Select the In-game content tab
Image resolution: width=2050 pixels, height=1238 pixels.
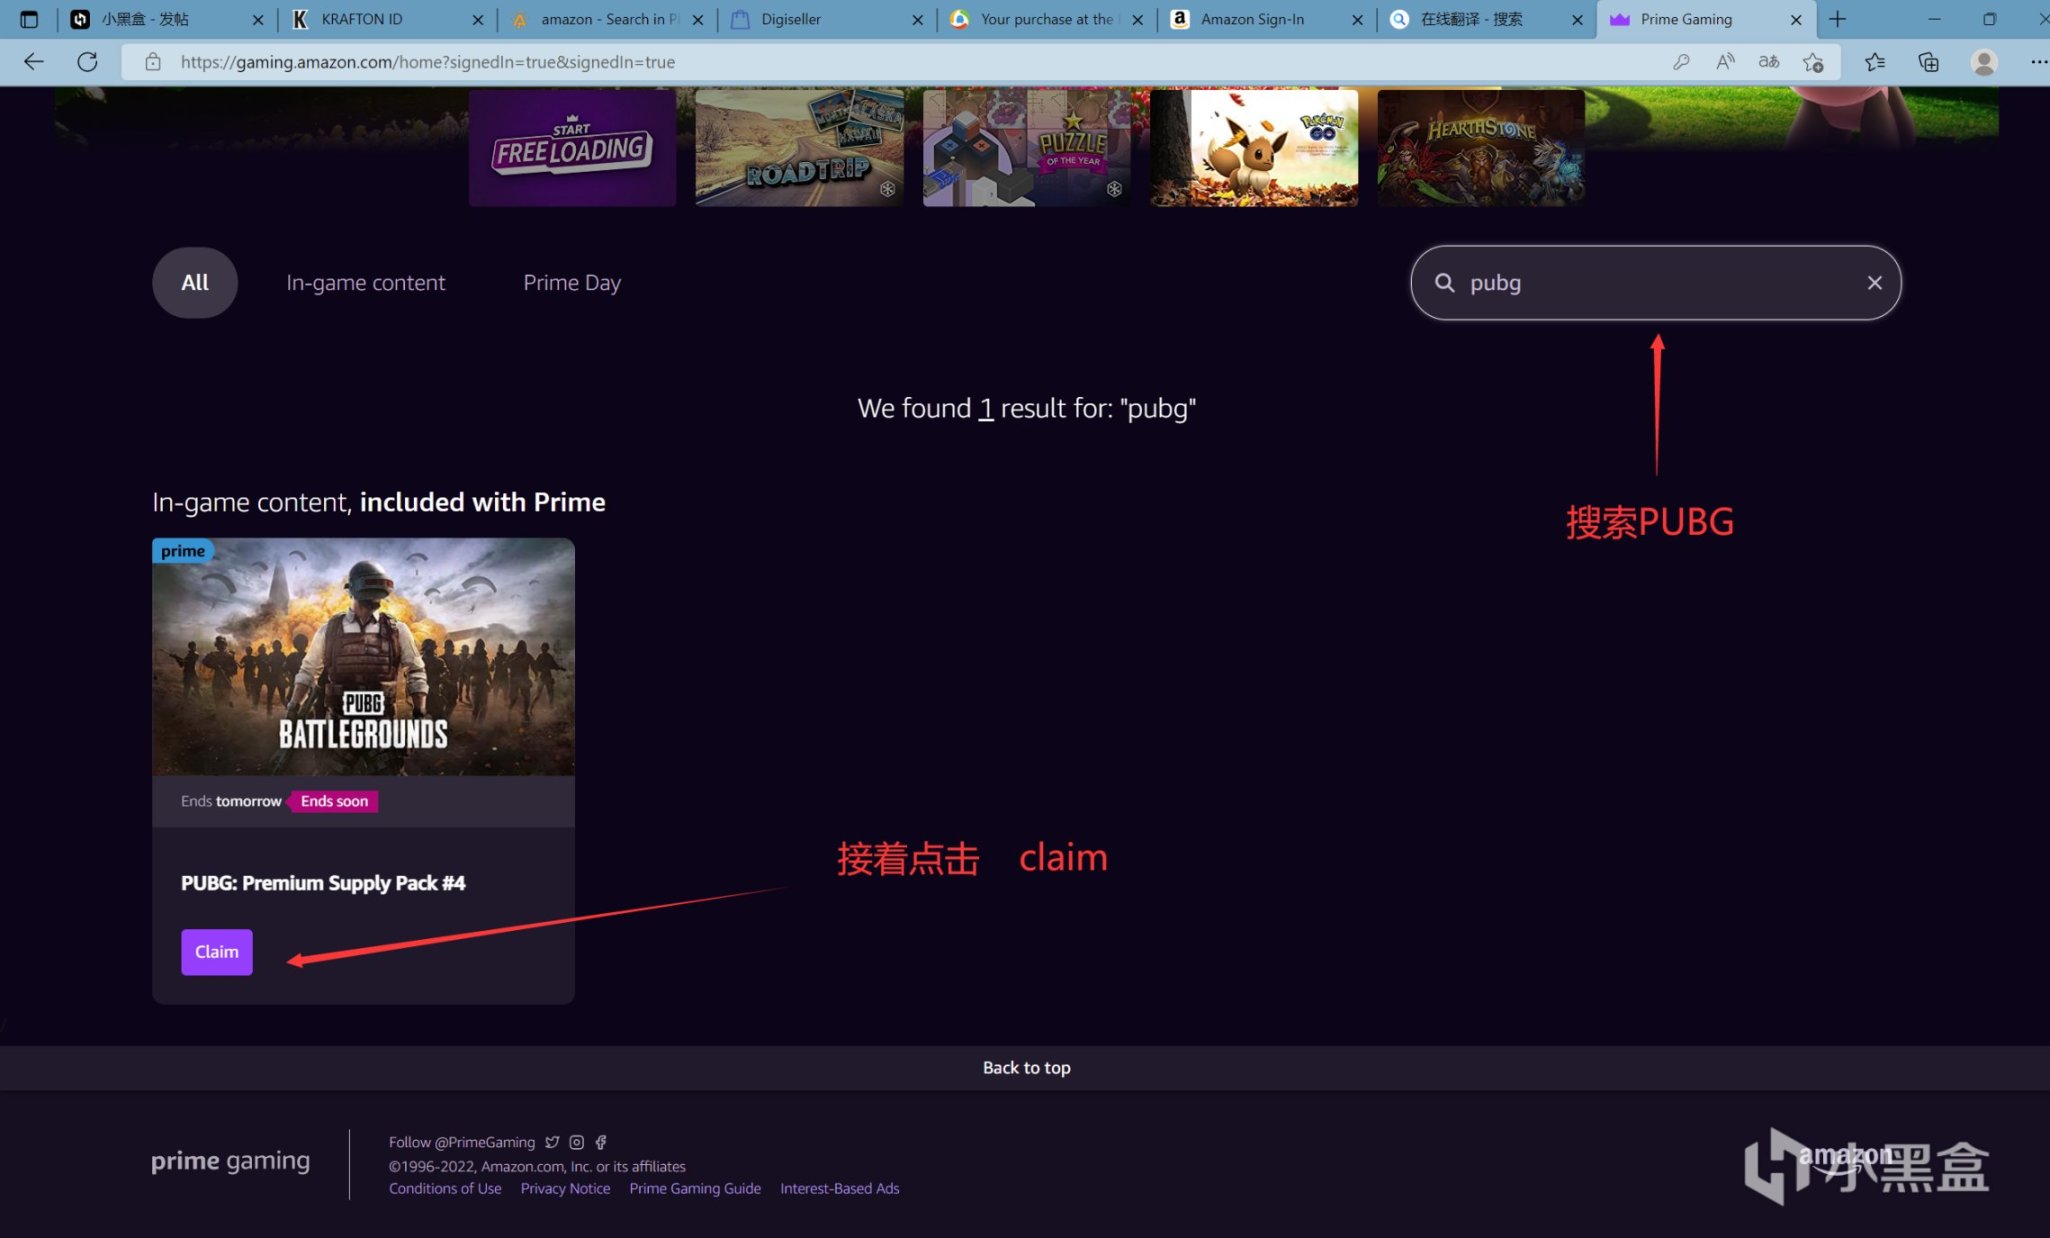click(x=366, y=283)
